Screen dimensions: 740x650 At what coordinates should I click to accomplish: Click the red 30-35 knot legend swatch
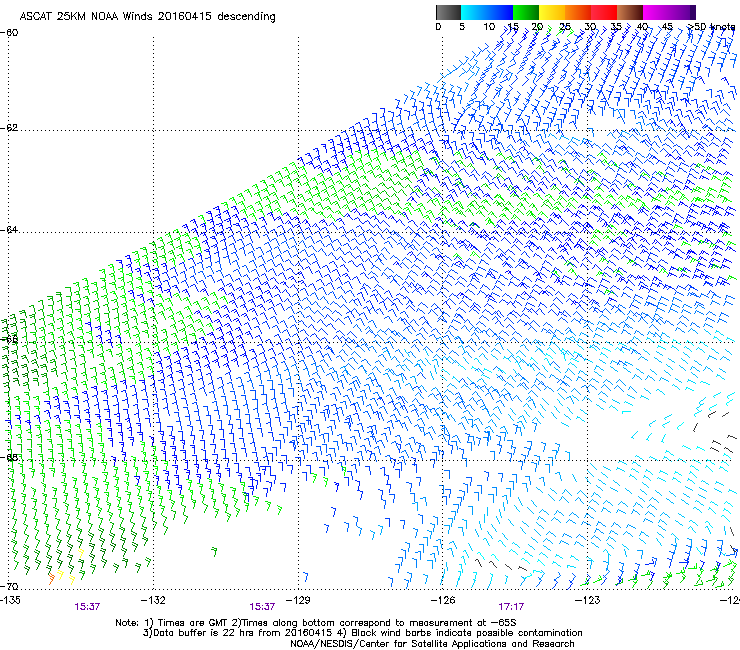604,12
